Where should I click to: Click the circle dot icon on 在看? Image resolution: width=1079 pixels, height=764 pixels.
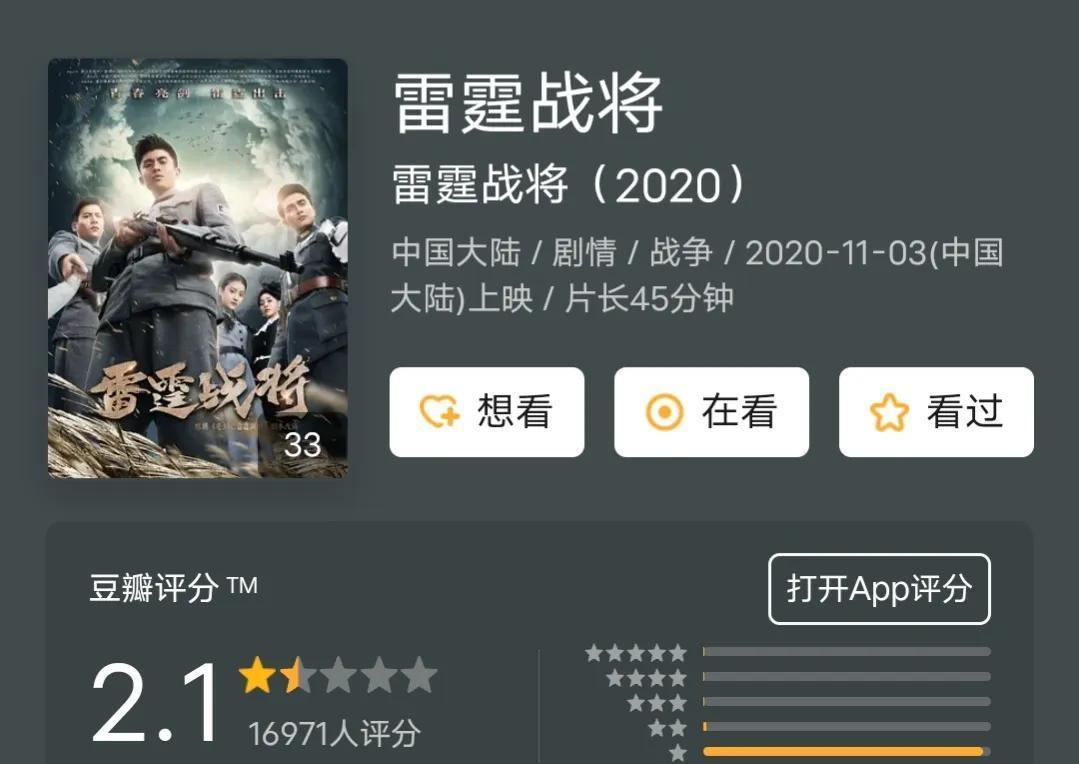click(665, 412)
